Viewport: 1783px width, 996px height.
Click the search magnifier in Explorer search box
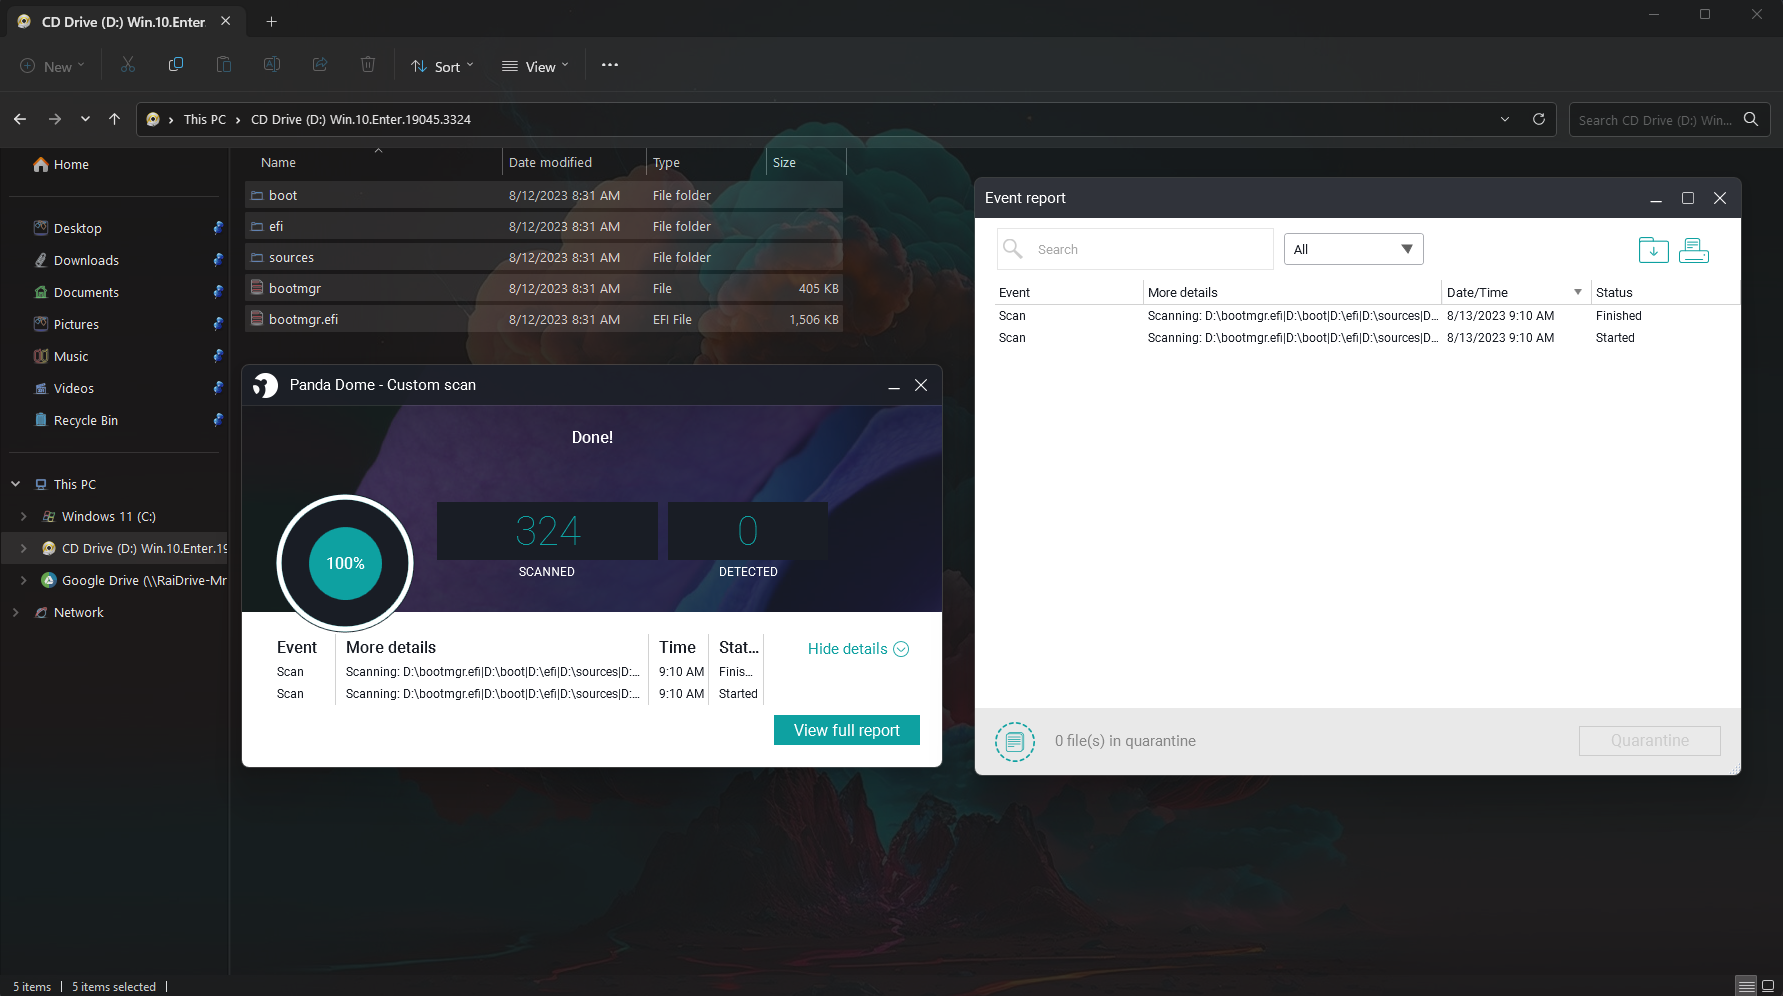tap(1751, 119)
